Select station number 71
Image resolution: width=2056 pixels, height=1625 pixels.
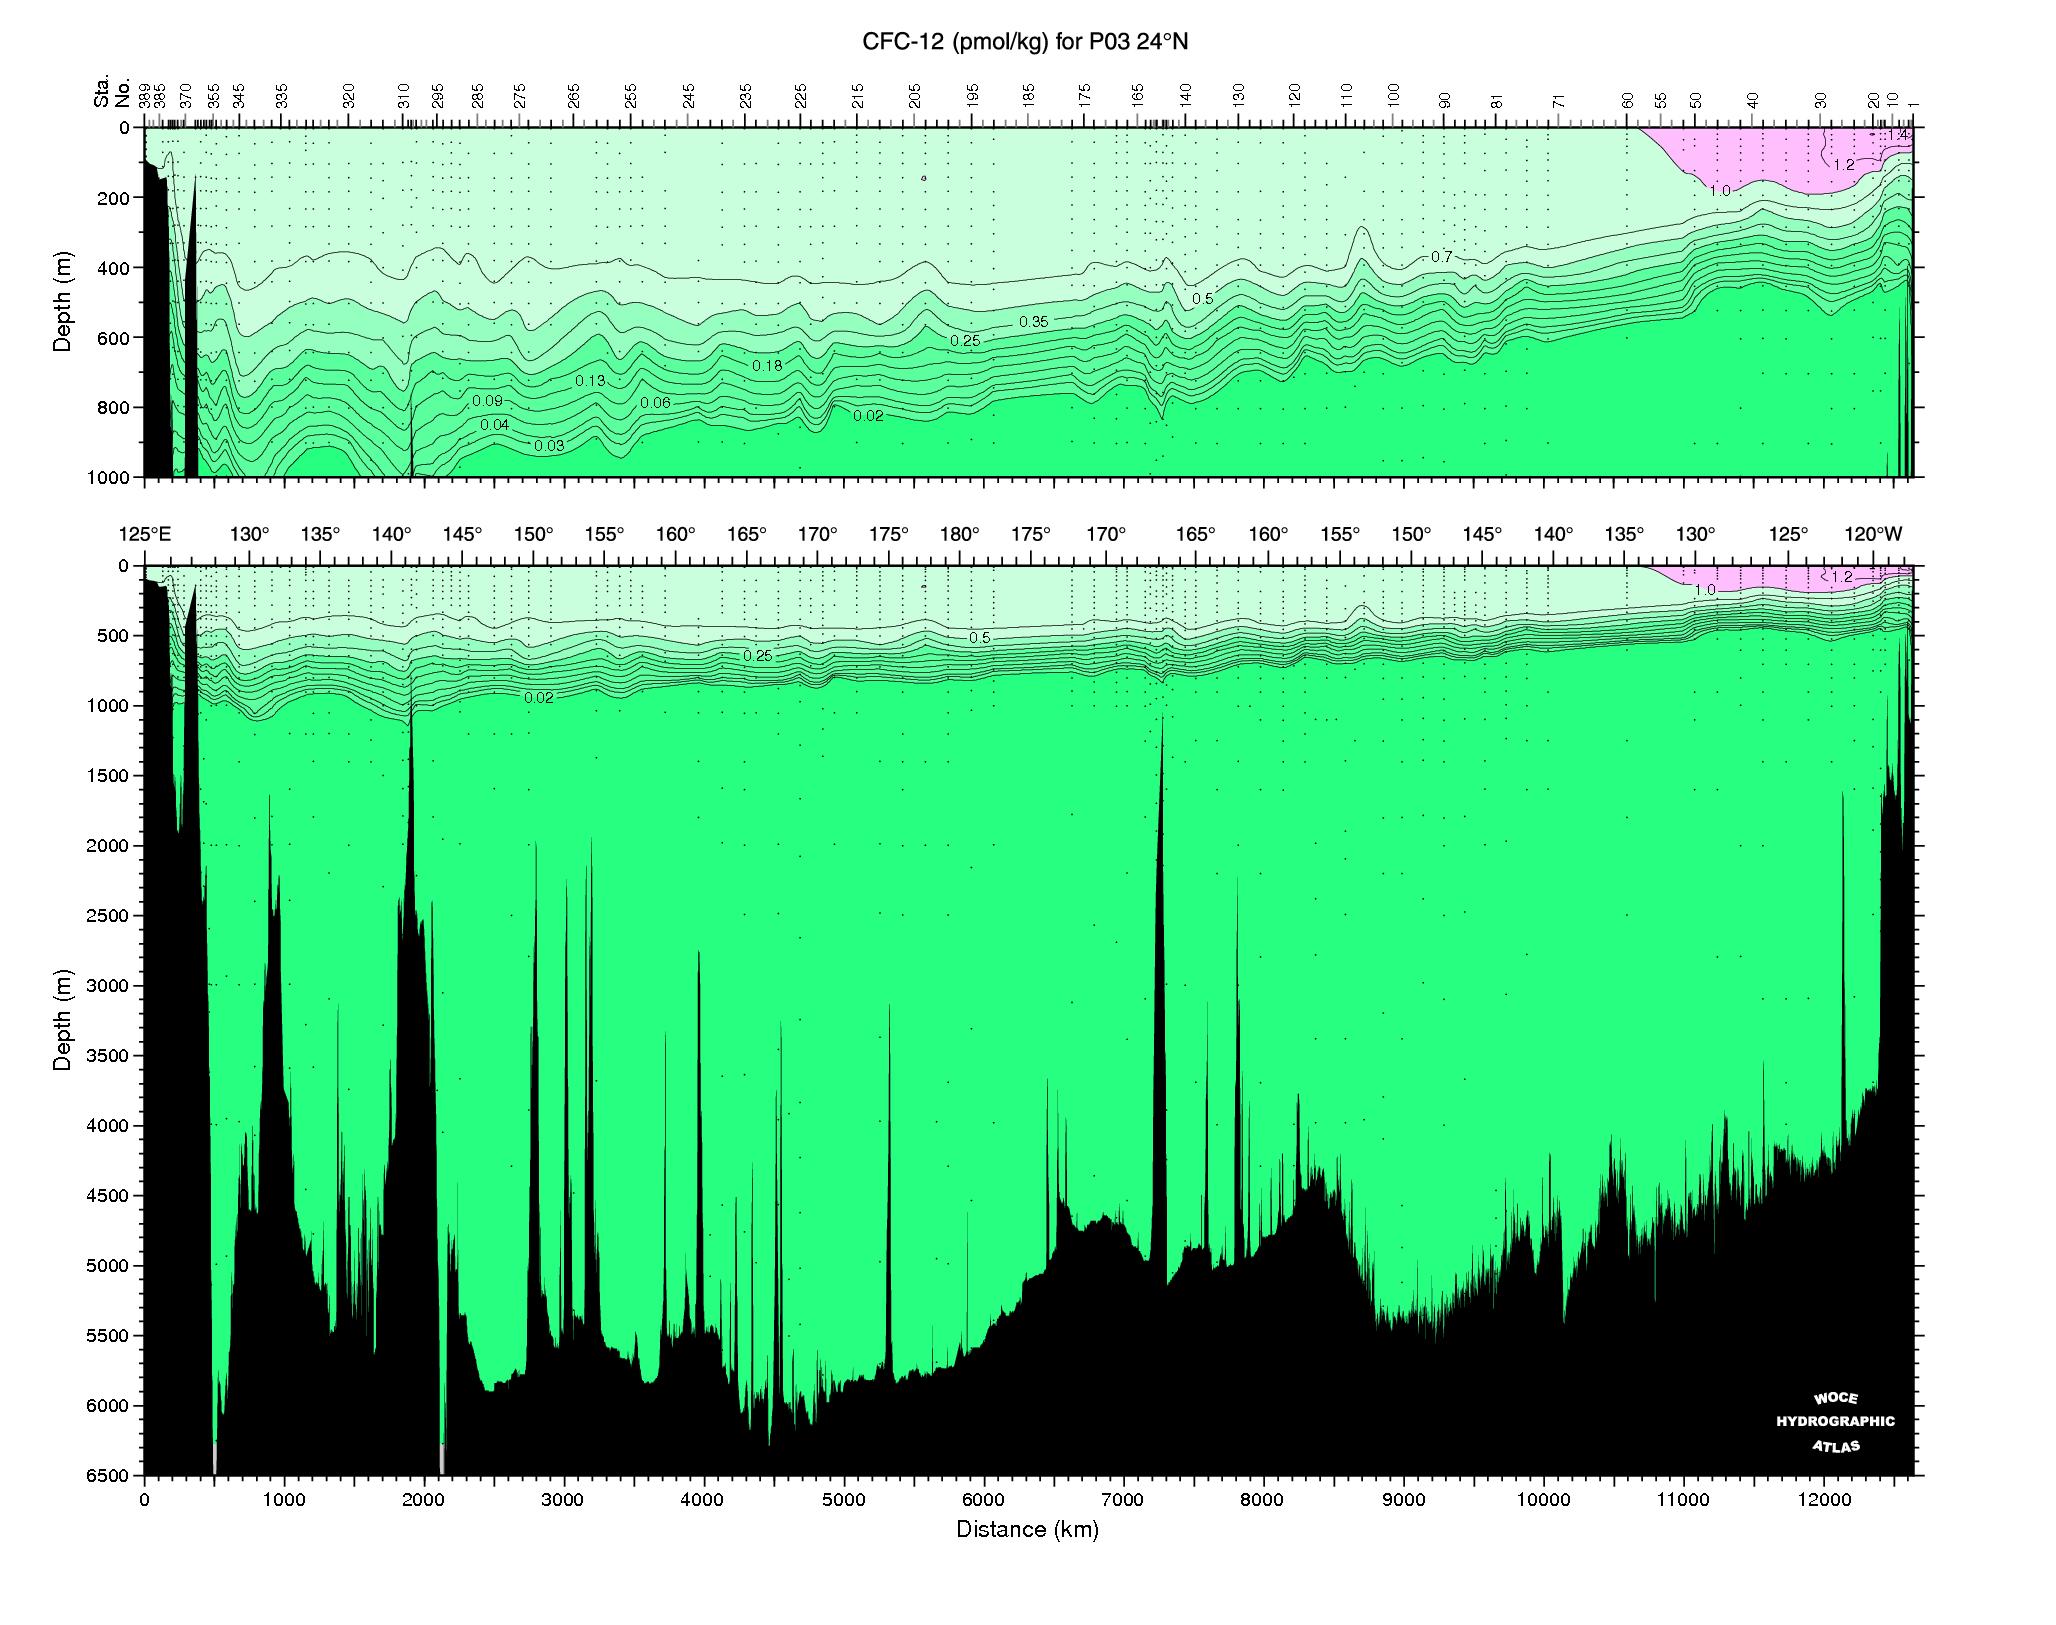pyautogui.click(x=1558, y=100)
